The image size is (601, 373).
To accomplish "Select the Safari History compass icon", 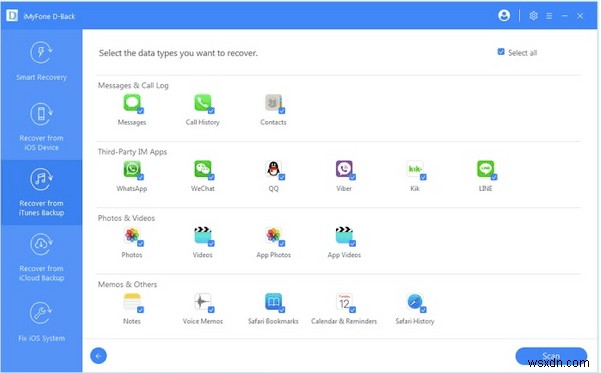I will click(415, 302).
